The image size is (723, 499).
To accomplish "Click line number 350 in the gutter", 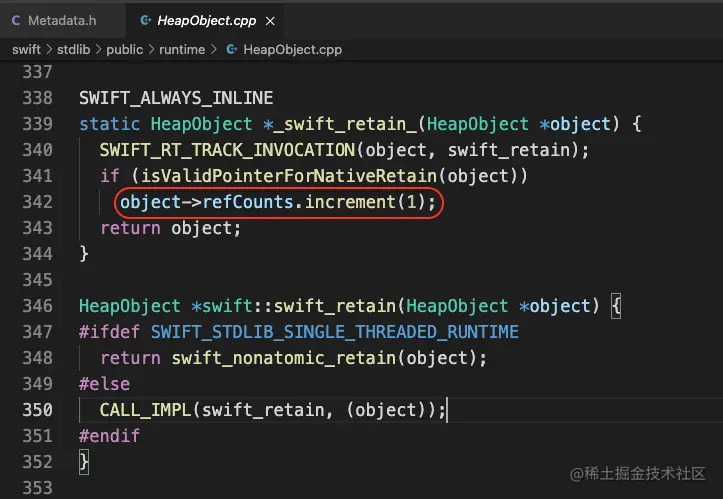I will coord(38,410).
